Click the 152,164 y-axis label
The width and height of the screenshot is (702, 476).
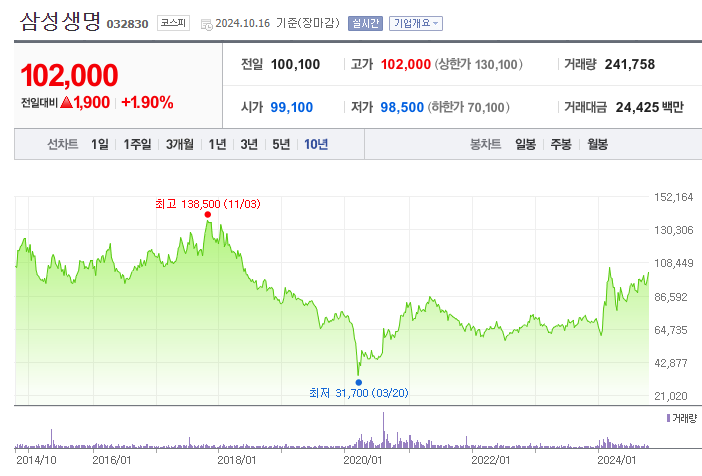point(673,197)
